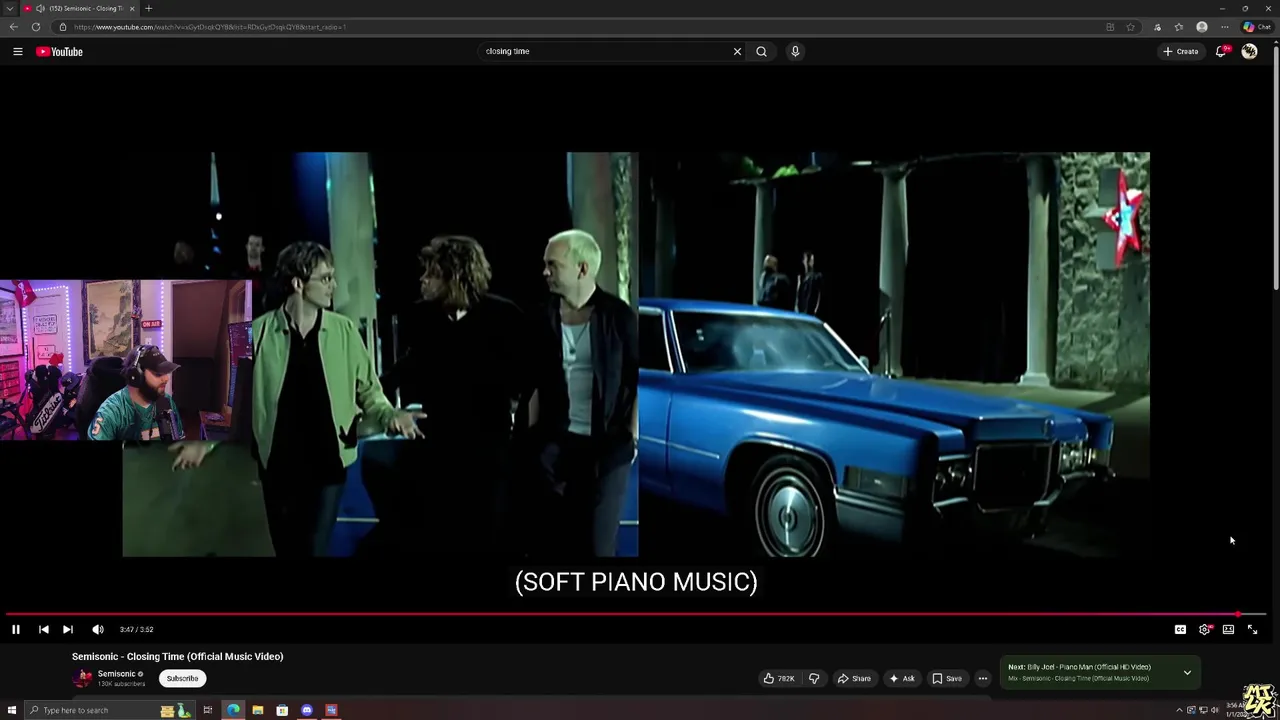Image resolution: width=1280 pixels, height=720 pixels.
Task: Bookmark this page with the star icon
Action: pyautogui.click(x=1131, y=27)
